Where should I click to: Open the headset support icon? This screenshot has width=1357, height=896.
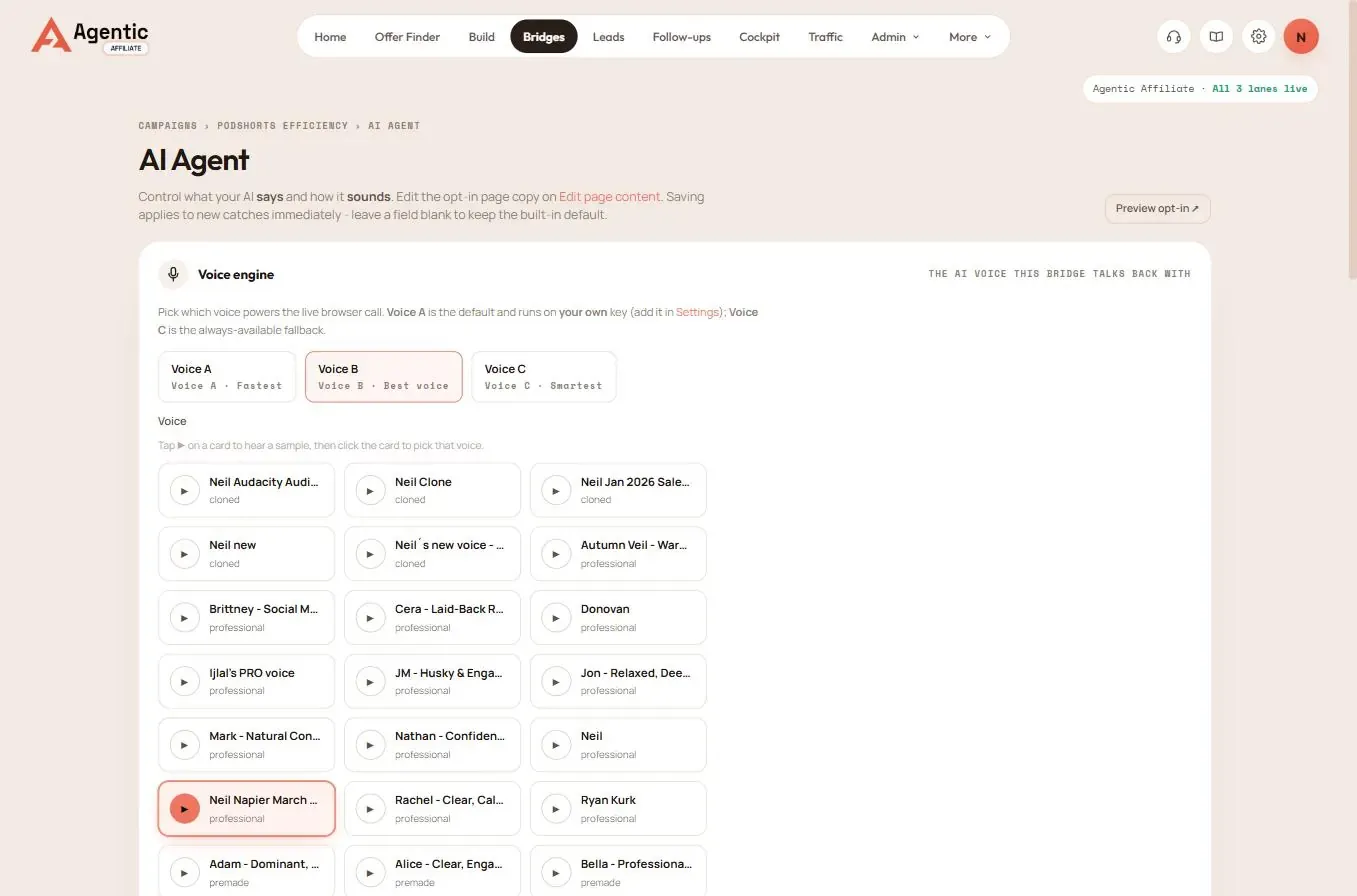click(1174, 37)
